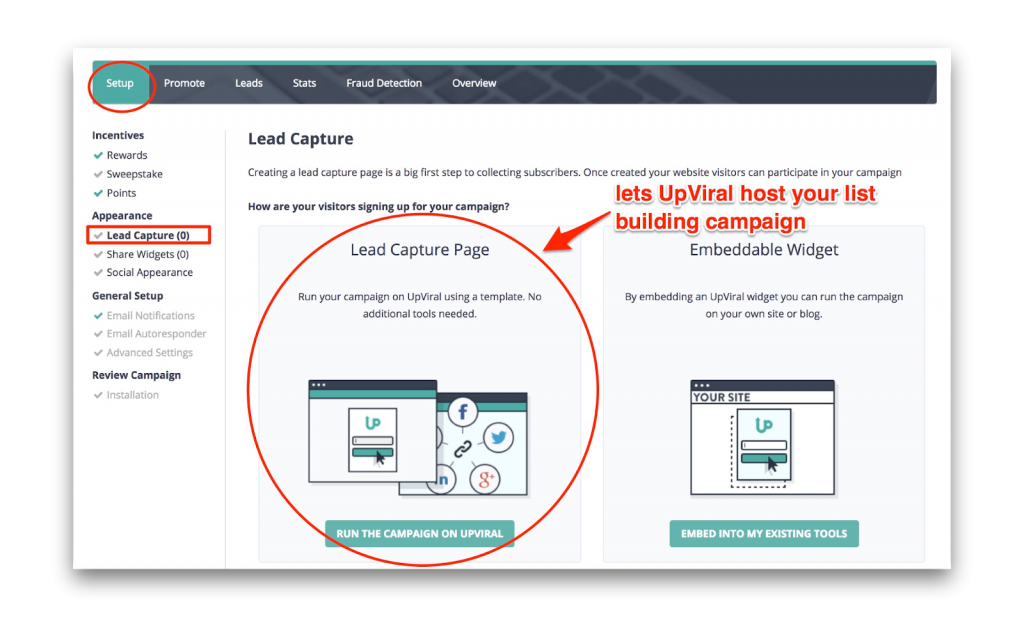Screen dimensions: 1024x618
Task: Click the Email Notifications checkmark icon
Action: [98, 316]
